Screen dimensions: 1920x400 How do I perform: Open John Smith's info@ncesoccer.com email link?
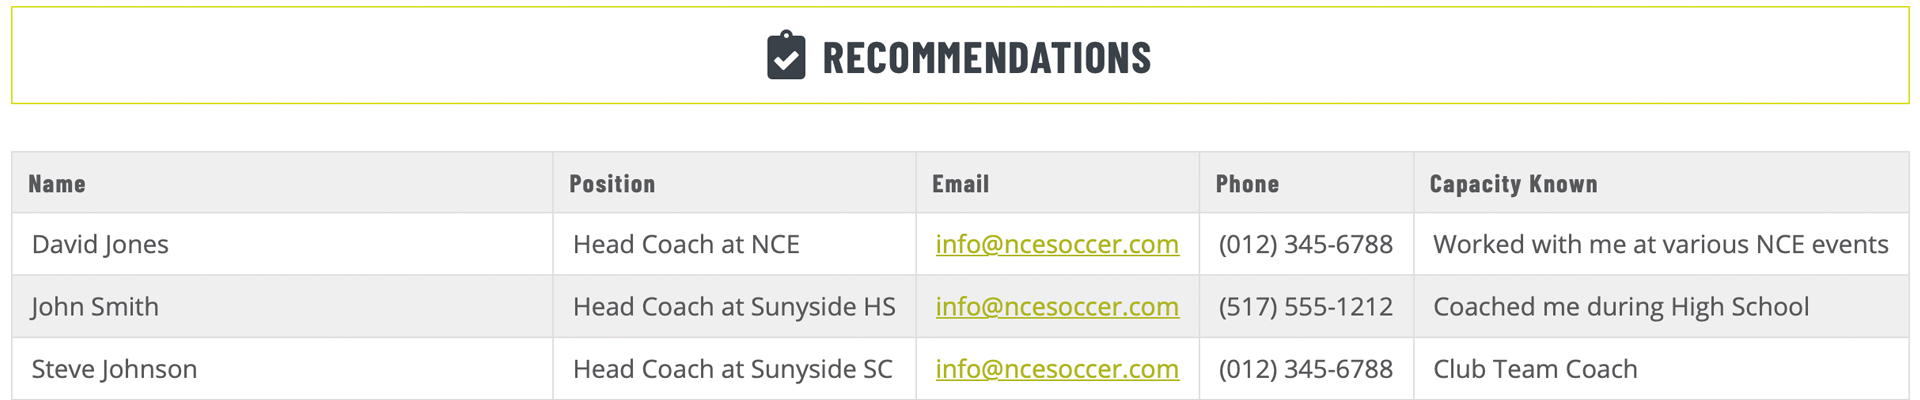(1057, 306)
